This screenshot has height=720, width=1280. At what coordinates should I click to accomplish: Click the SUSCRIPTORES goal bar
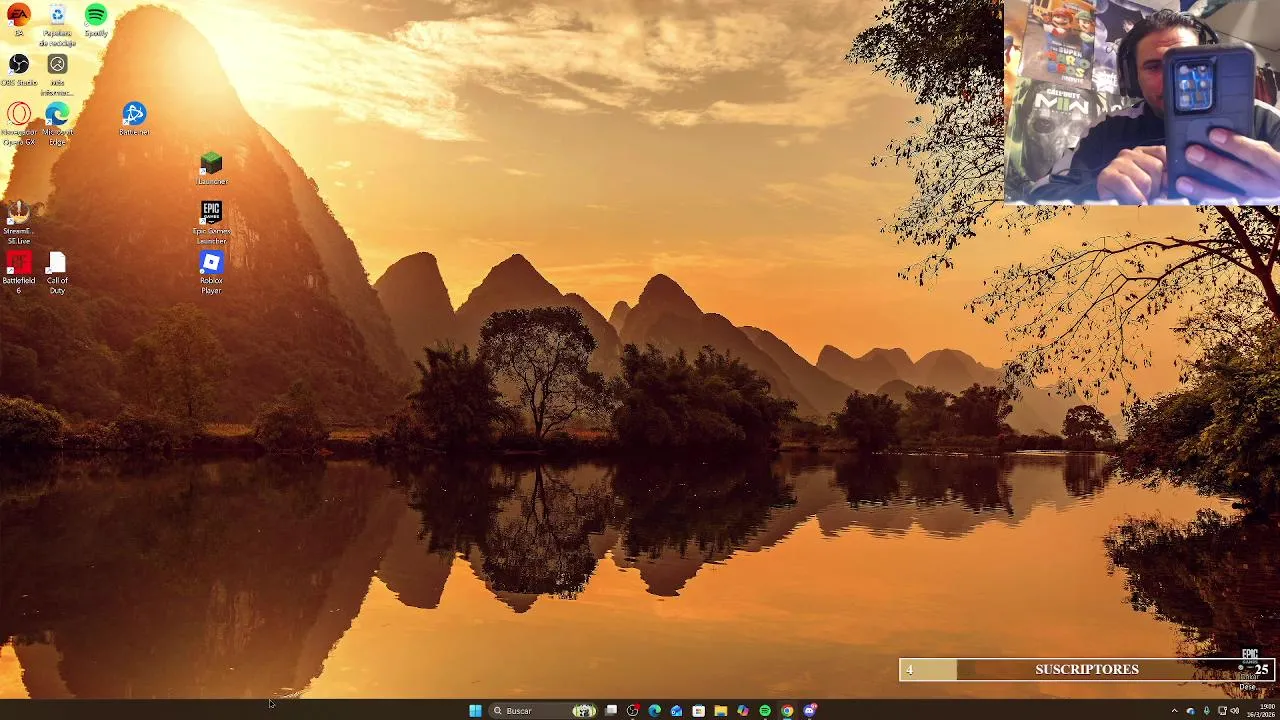pos(1086,669)
